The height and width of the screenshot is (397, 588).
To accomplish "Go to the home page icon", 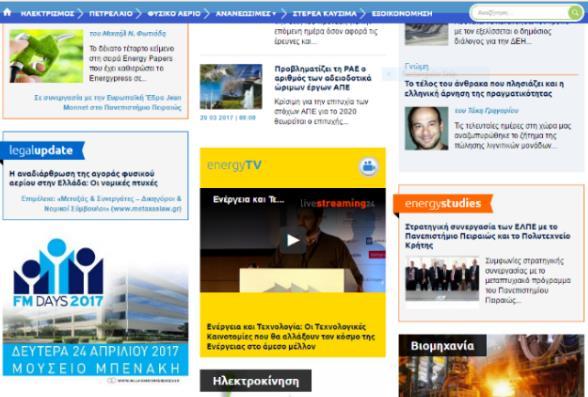I will click(7, 12).
